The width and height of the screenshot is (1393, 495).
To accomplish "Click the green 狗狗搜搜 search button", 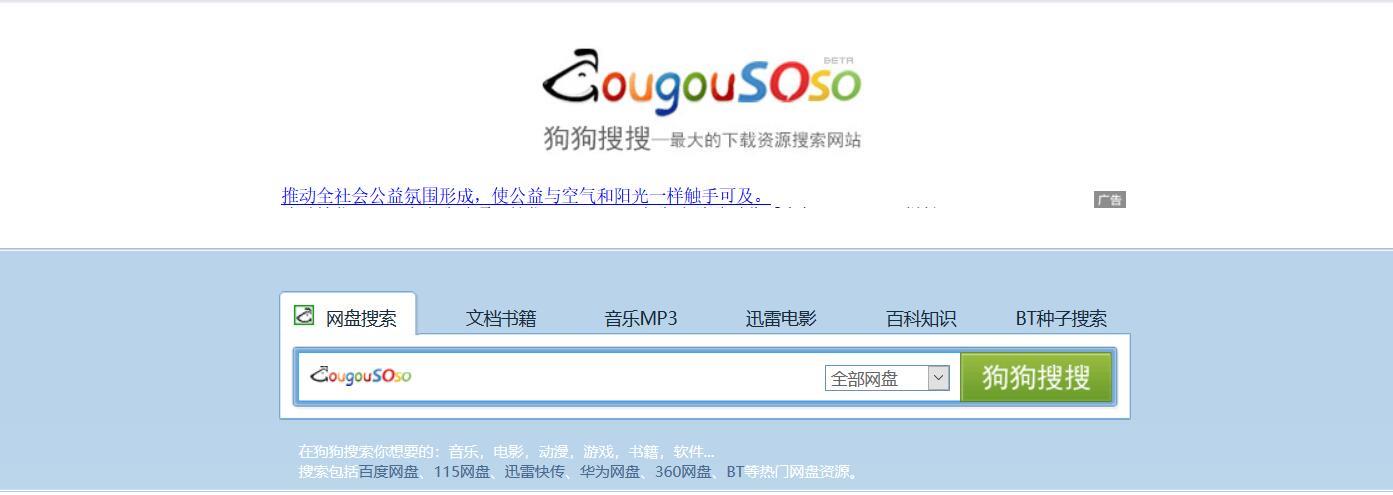I will [1037, 377].
